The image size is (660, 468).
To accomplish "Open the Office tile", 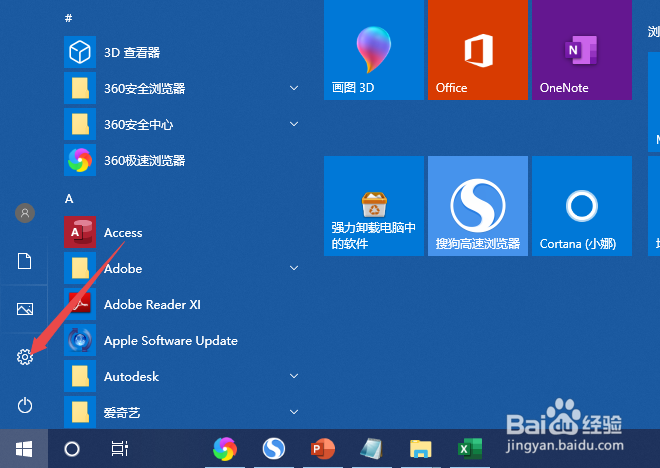I will pos(478,50).
